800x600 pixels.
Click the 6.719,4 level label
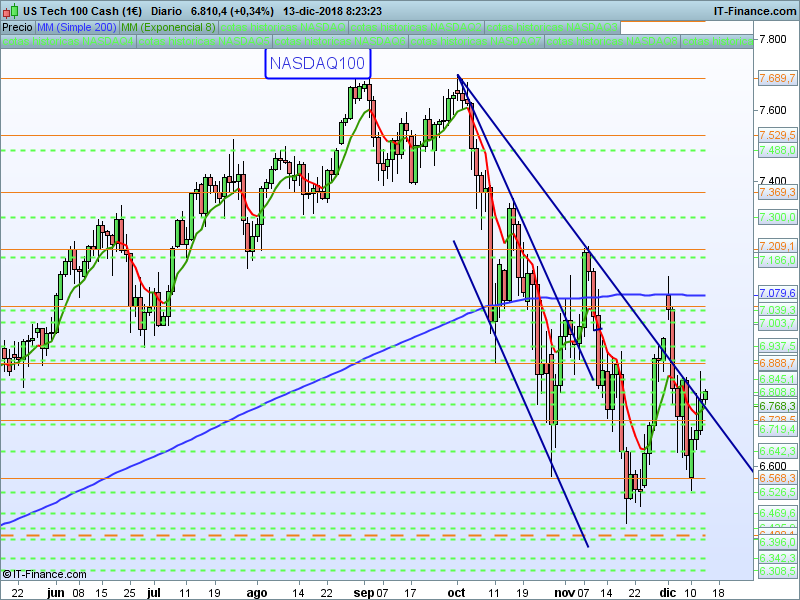[x=777, y=429]
